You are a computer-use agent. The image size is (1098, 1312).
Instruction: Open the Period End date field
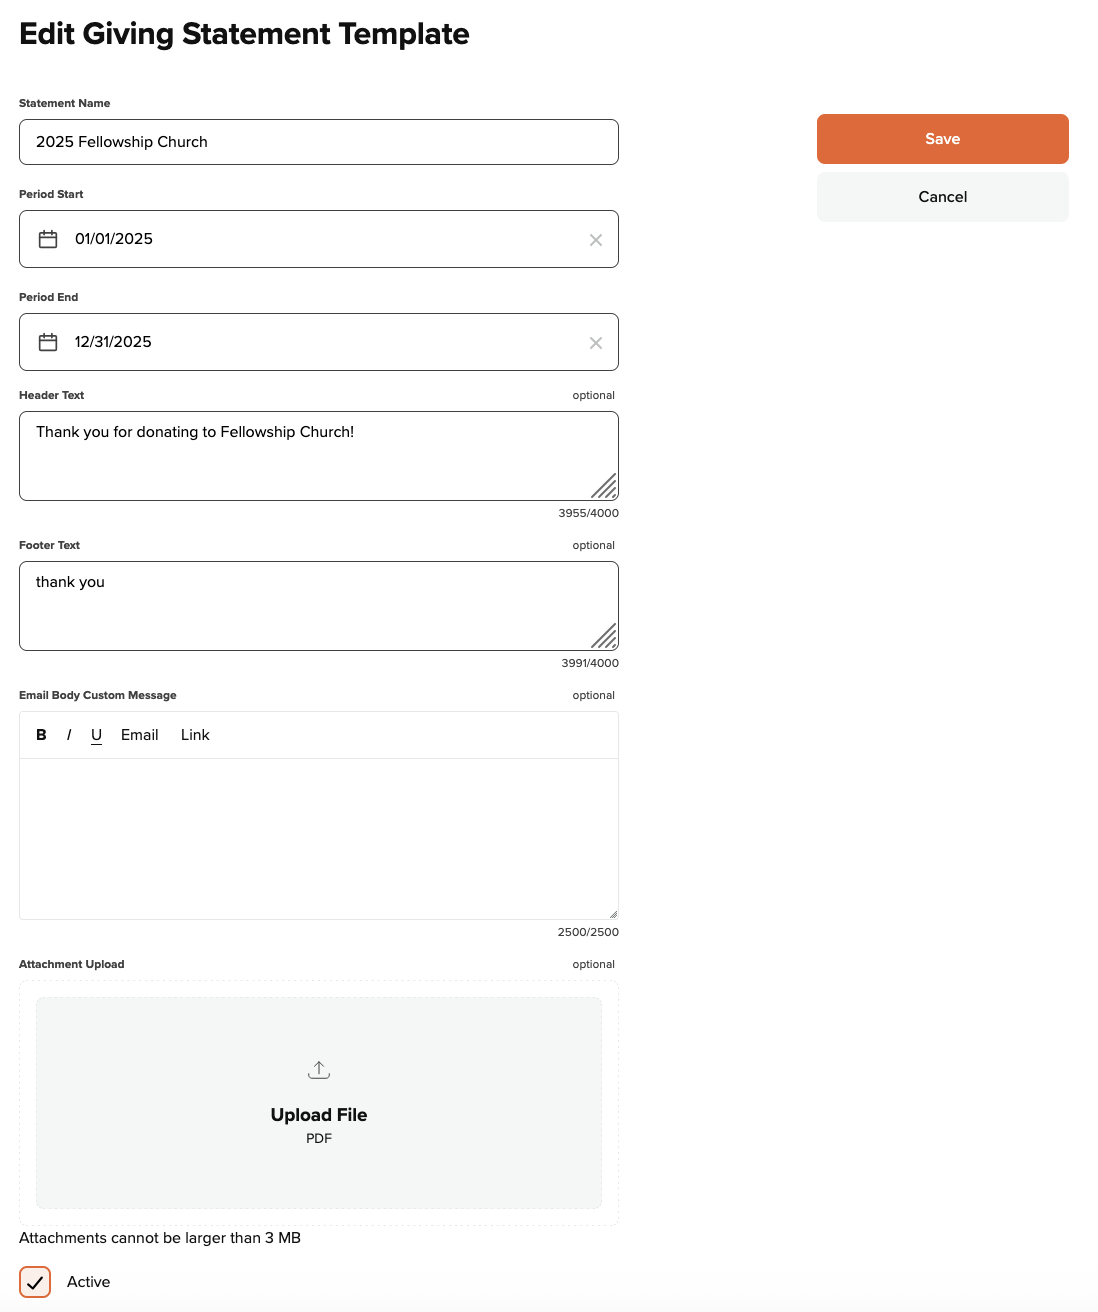318,342
